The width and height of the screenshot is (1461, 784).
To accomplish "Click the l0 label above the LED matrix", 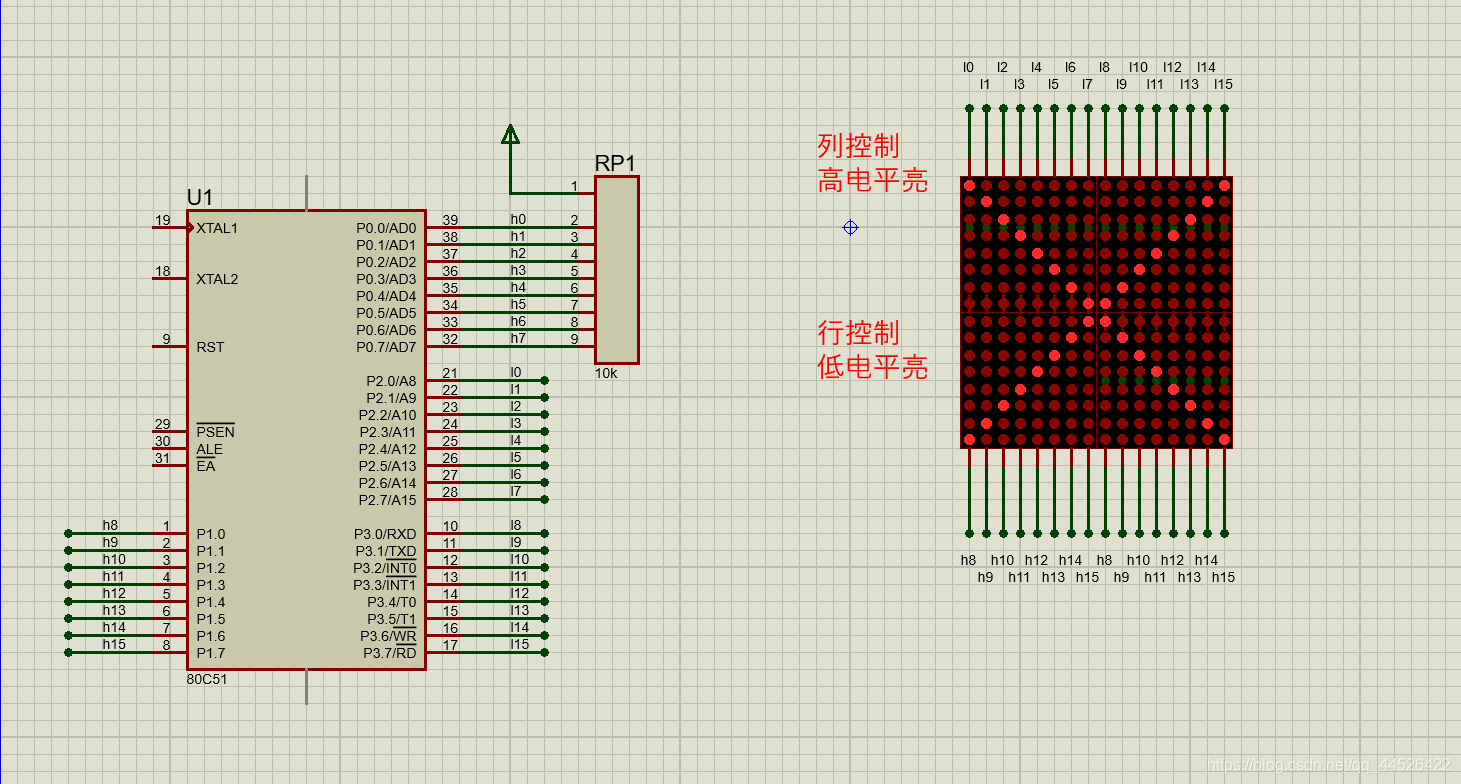I will click(x=968, y=67).
